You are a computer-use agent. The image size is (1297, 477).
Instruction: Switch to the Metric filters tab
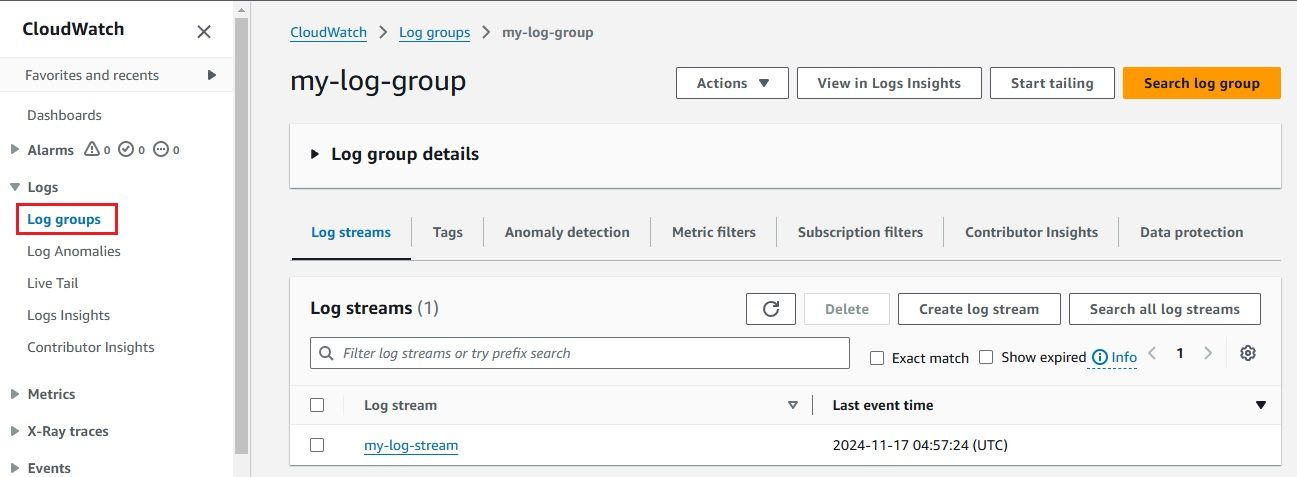coord(713,232)
